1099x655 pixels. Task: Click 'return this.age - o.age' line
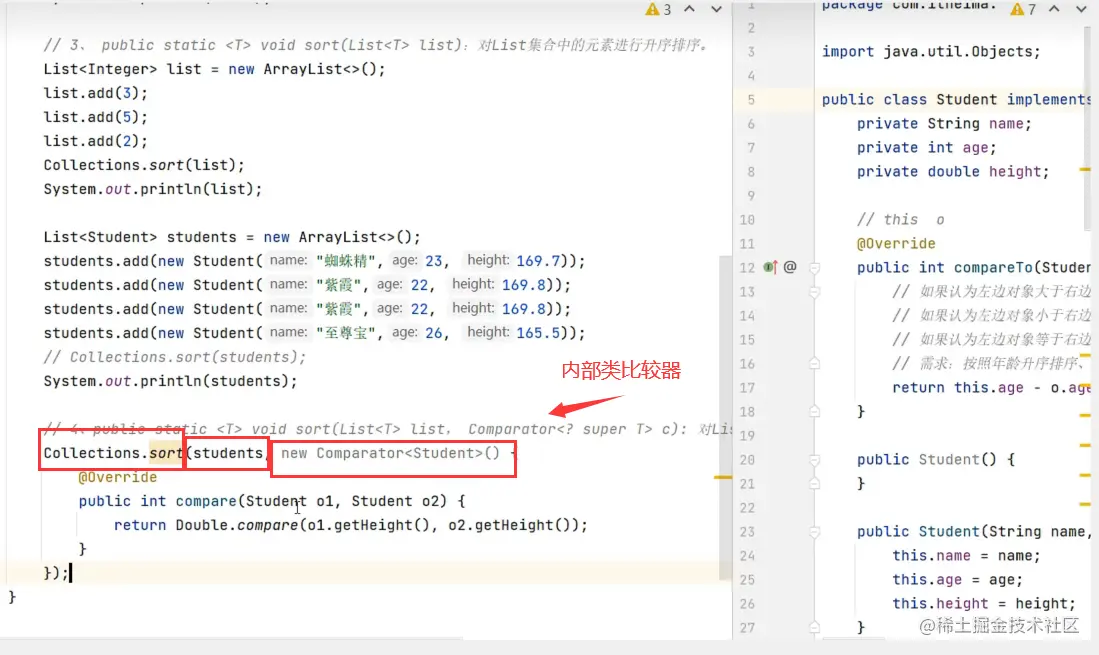coord(991,387)
